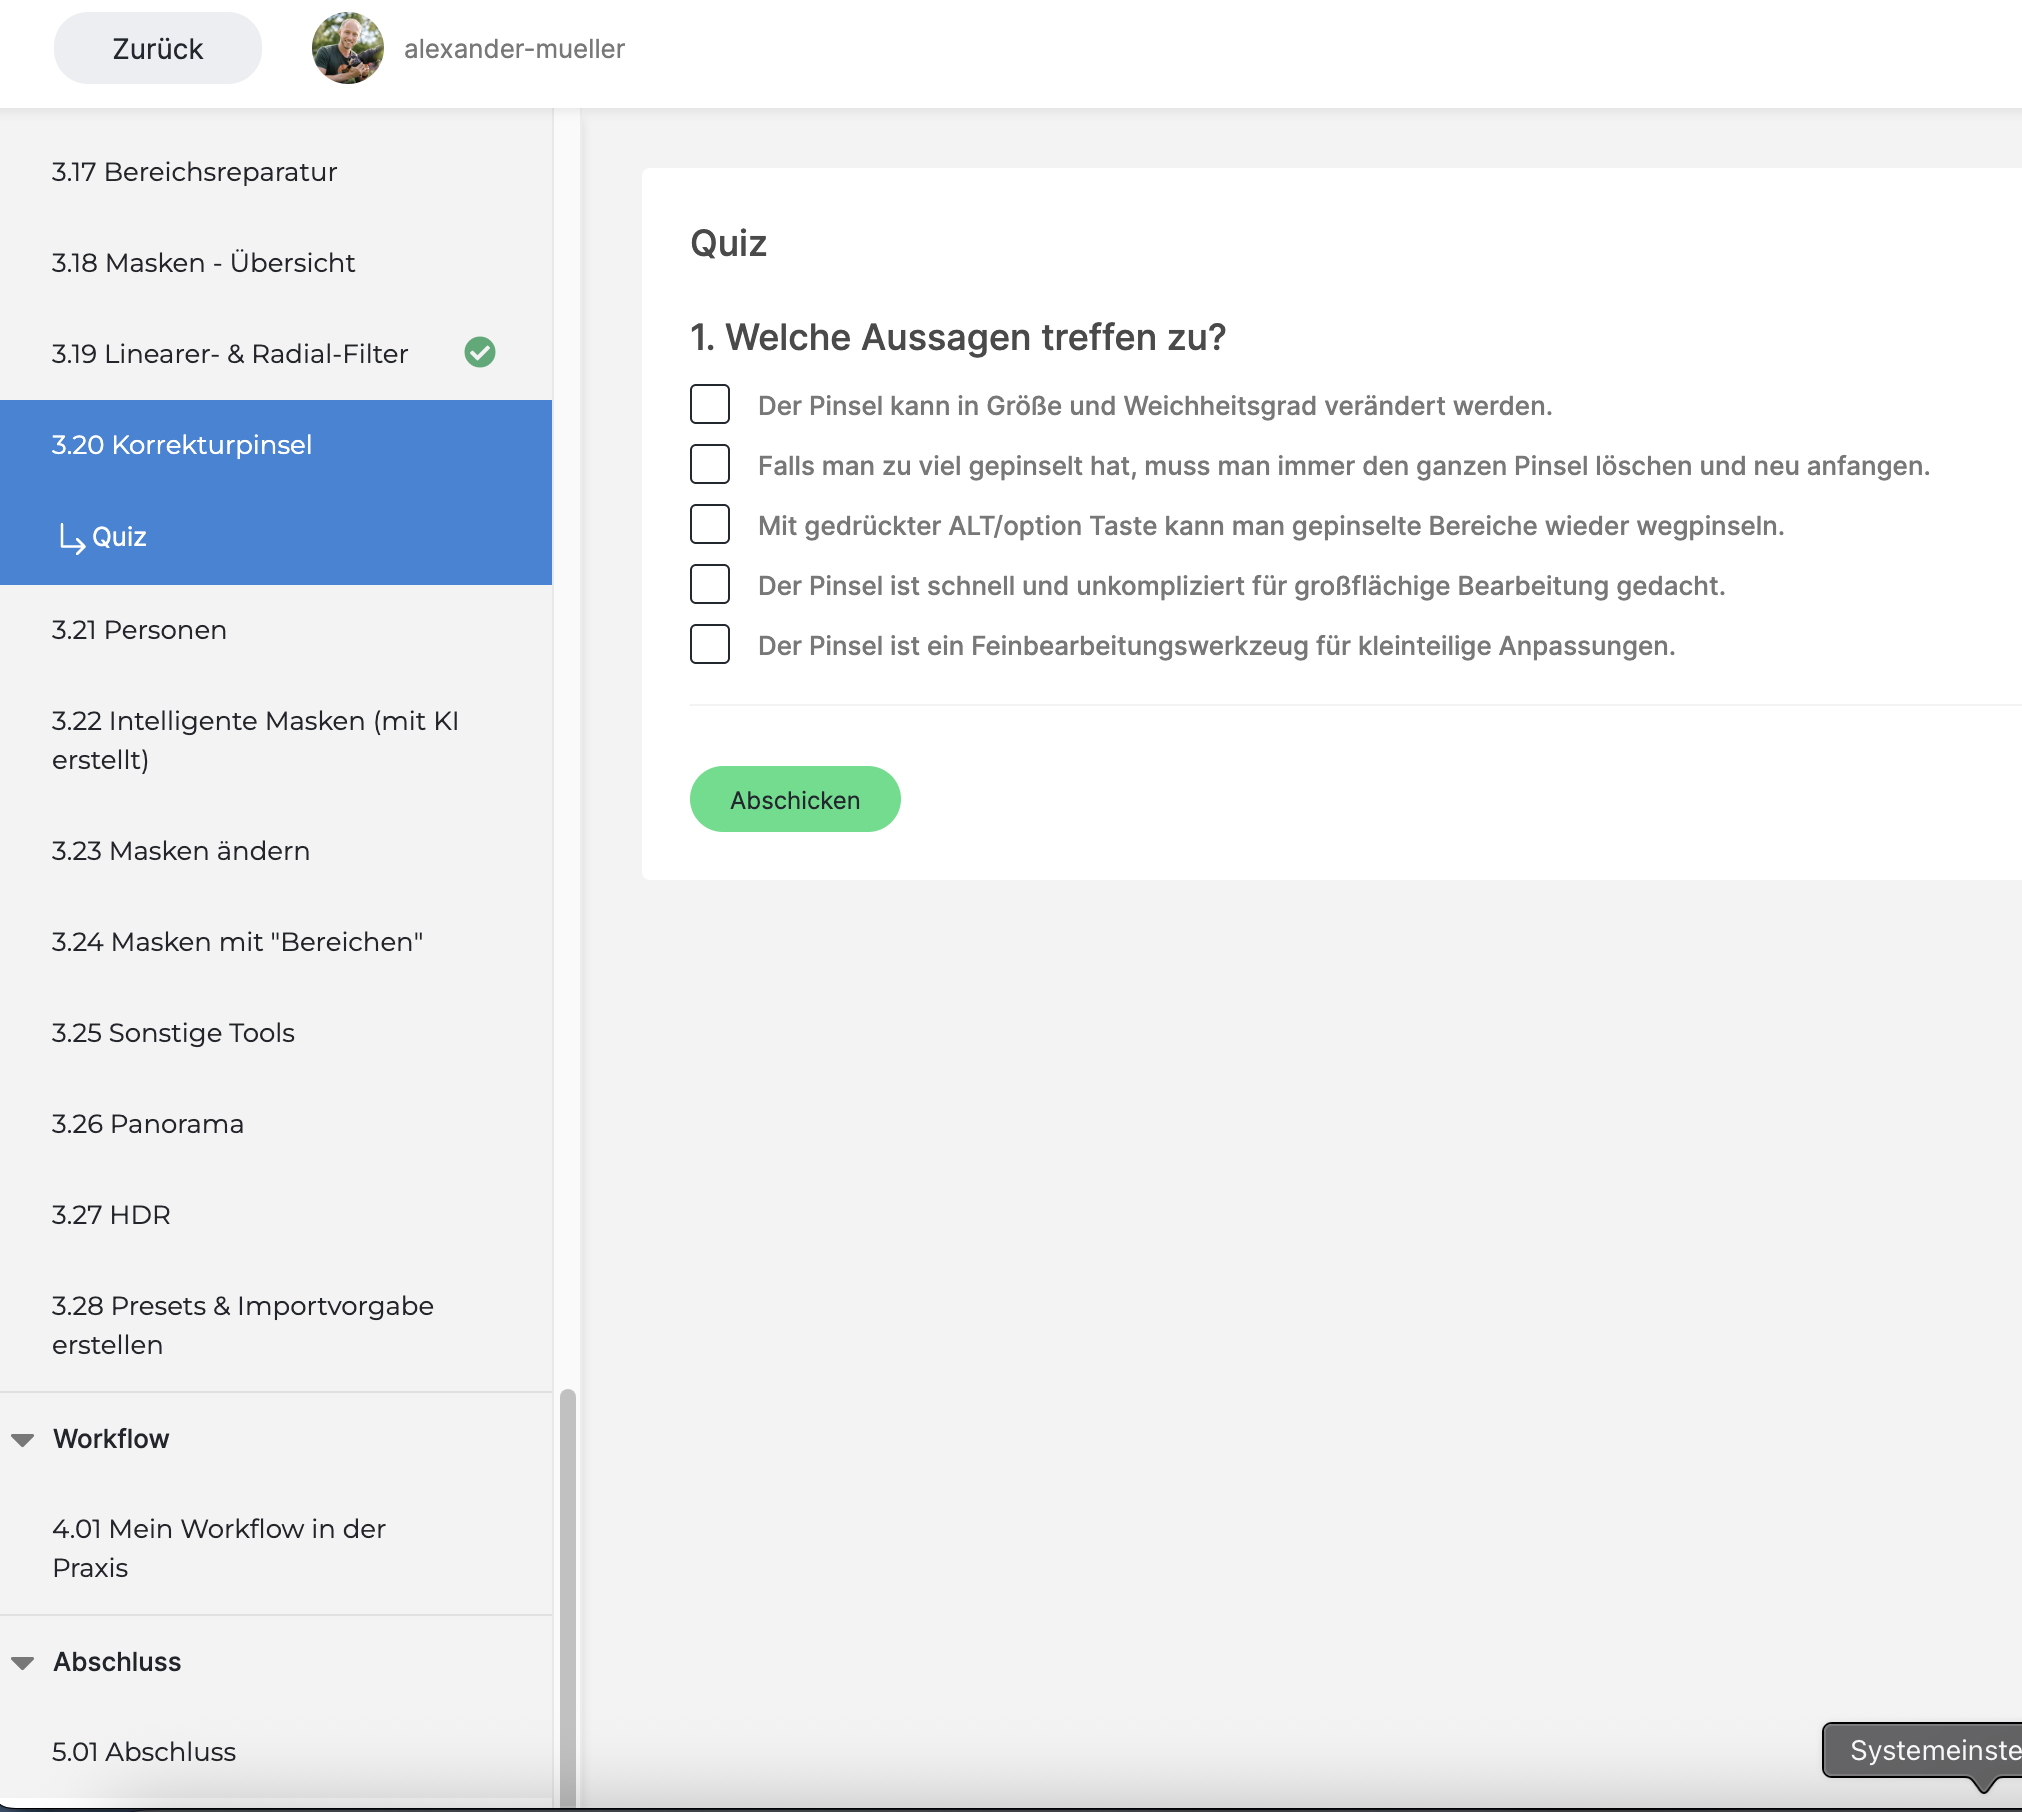The height and width of the screenshot is (1812, 2022).
Task: Collapse the Workflow section
Action: (x=23, y=1439)
